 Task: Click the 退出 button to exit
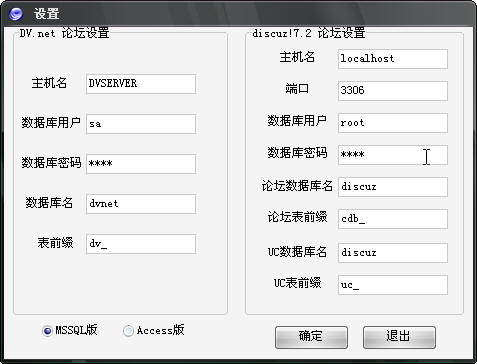[x=399, y=337]
